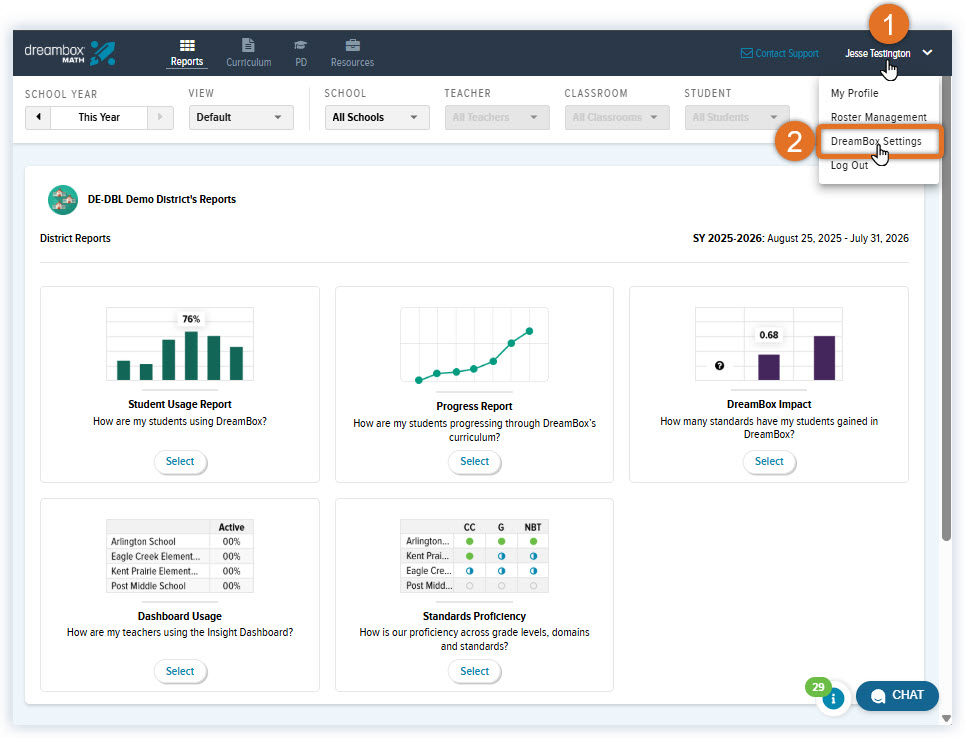965x738 pixels.
Task: Choose DreamBox Settings from the menu
Action: click(878, 142)
